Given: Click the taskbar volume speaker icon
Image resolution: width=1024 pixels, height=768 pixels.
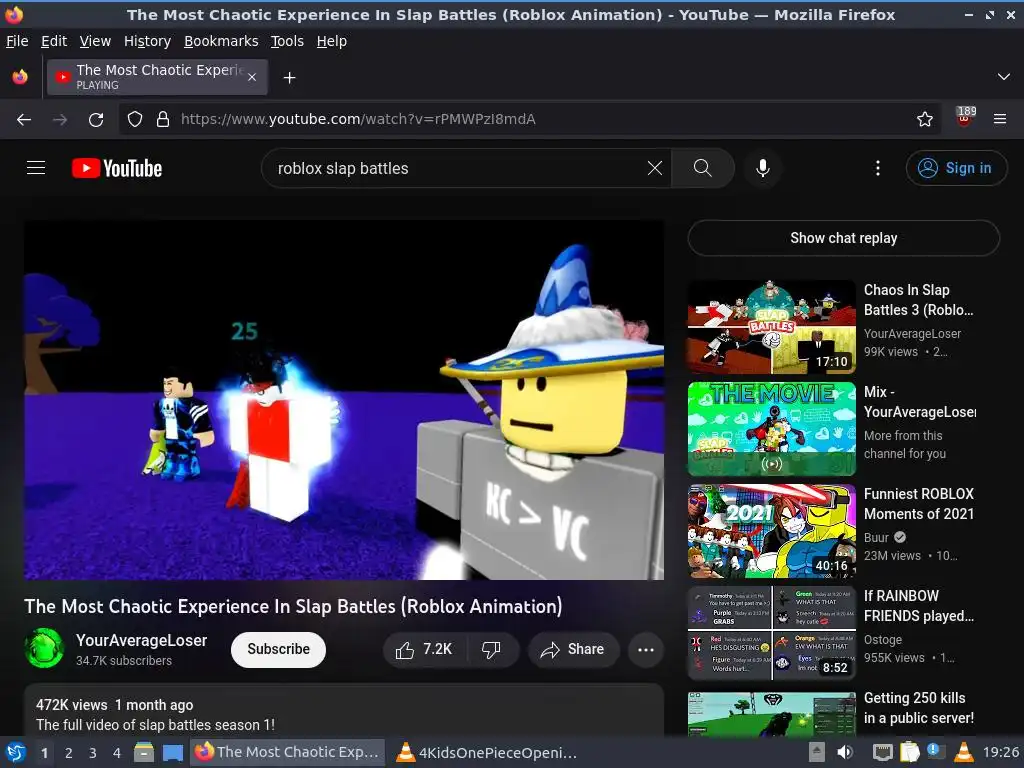Looking at the screenshot, I should click(844, 752).
